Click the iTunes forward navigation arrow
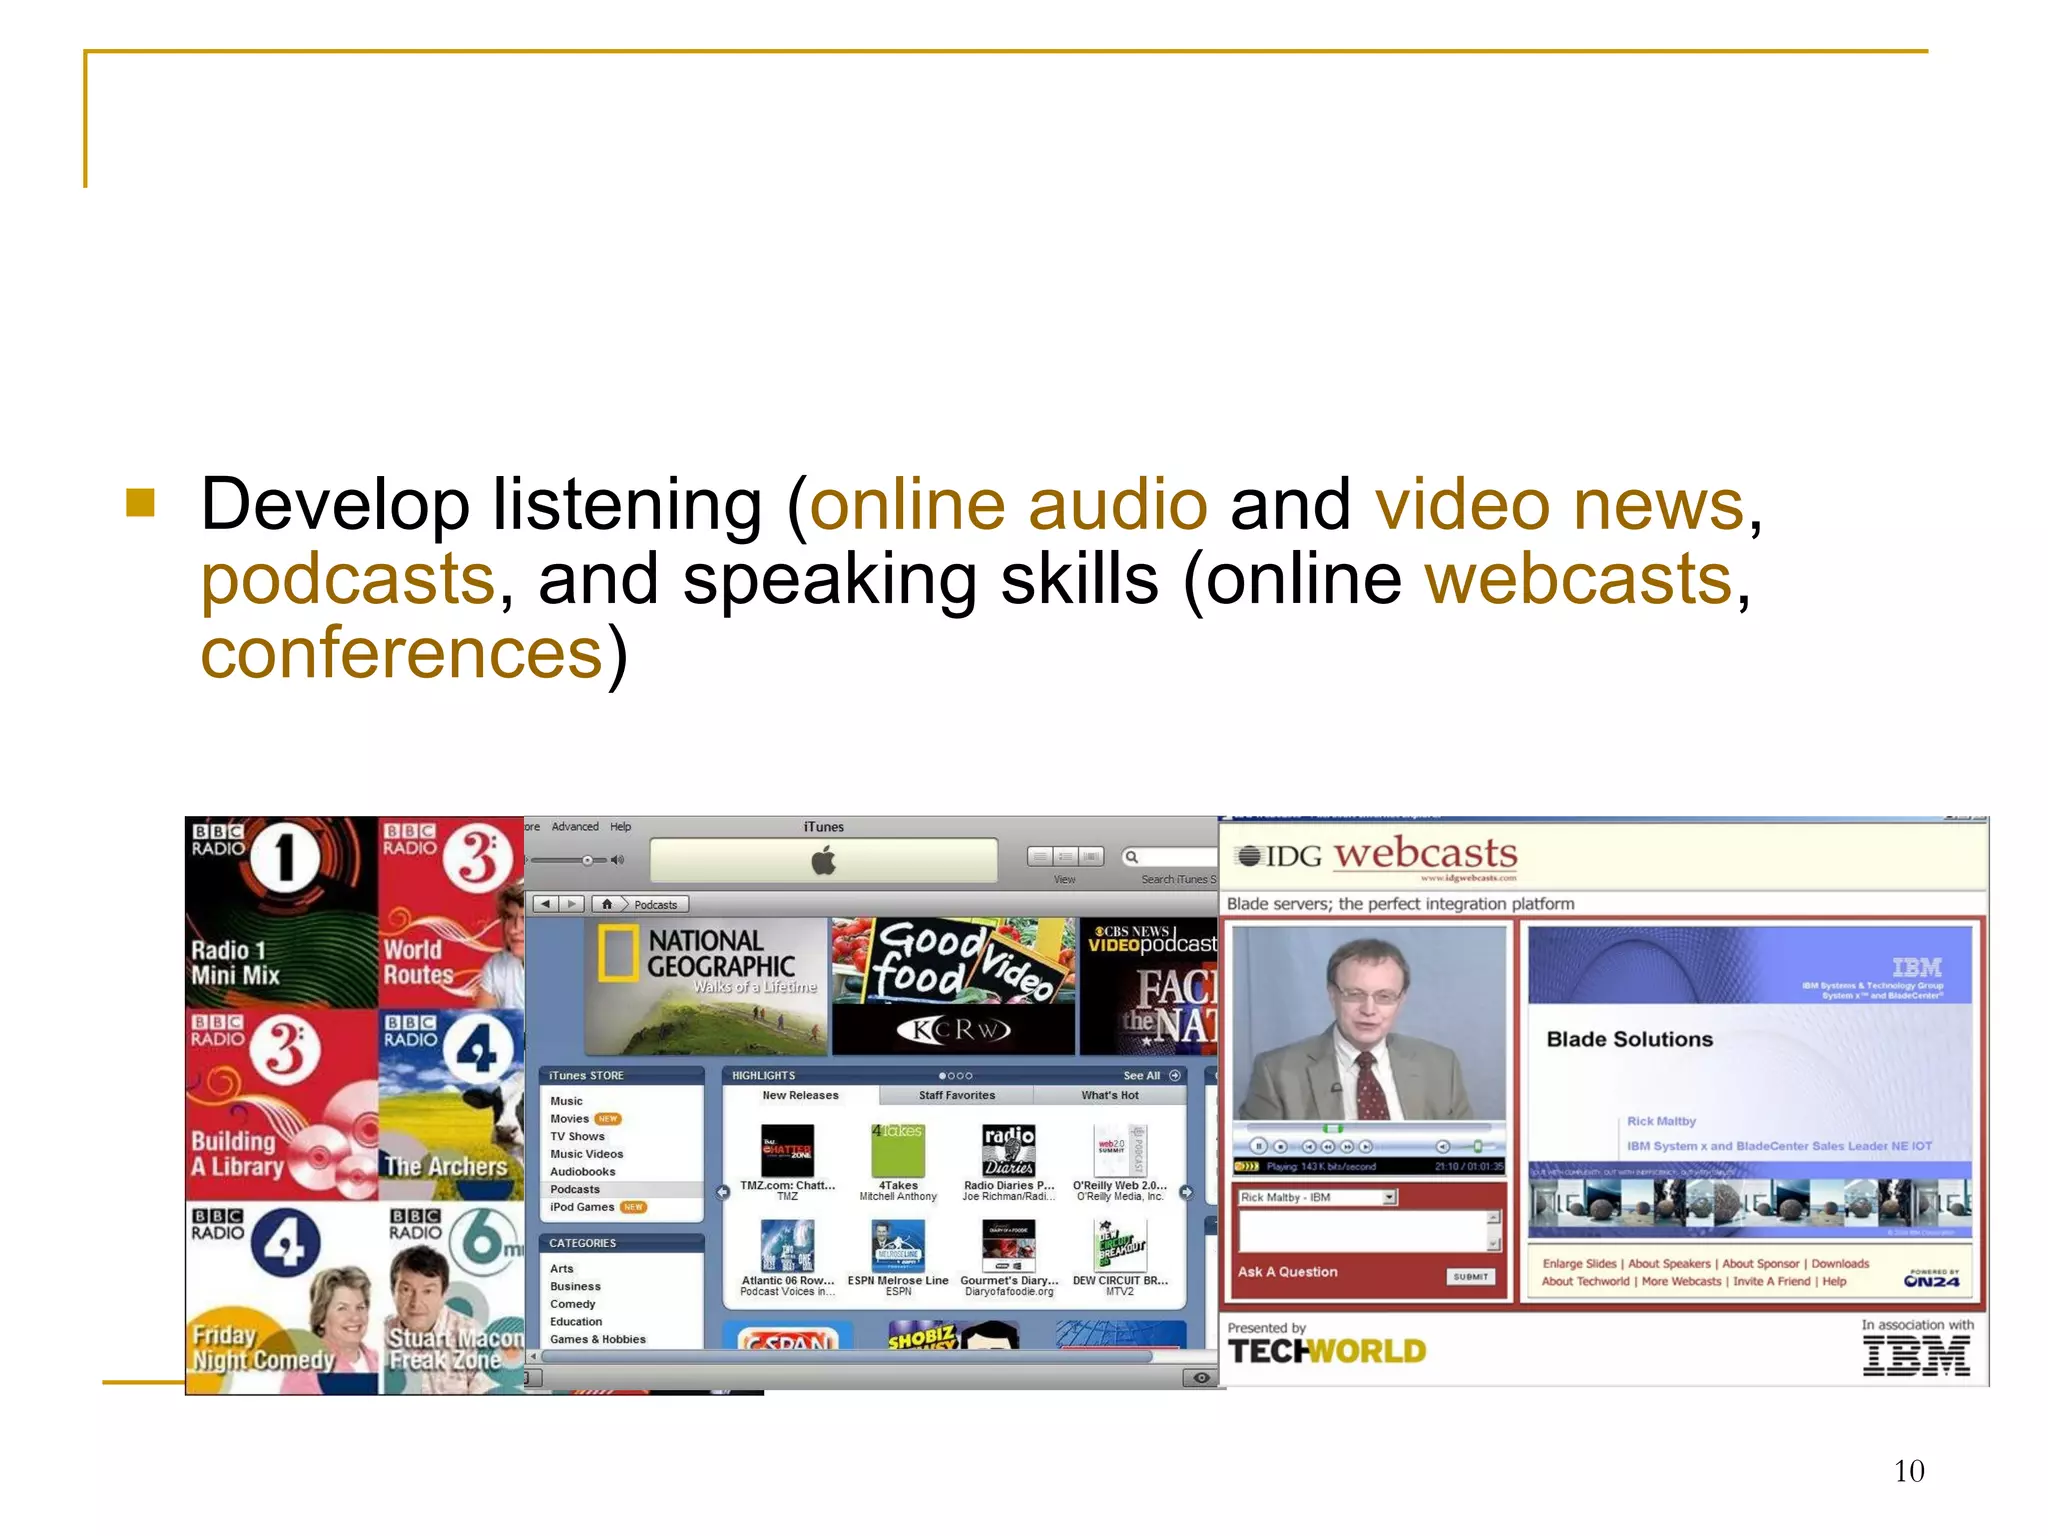 [571, 904]
